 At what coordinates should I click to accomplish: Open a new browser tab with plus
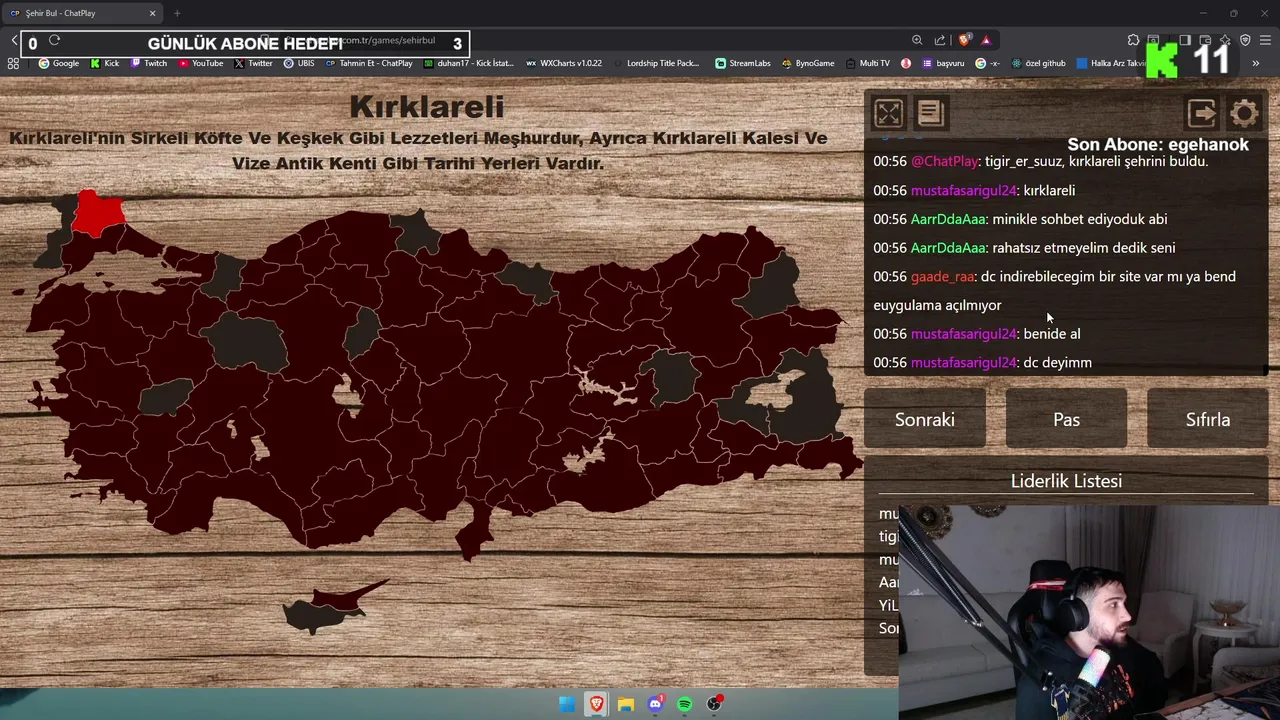tap(177, 13)
